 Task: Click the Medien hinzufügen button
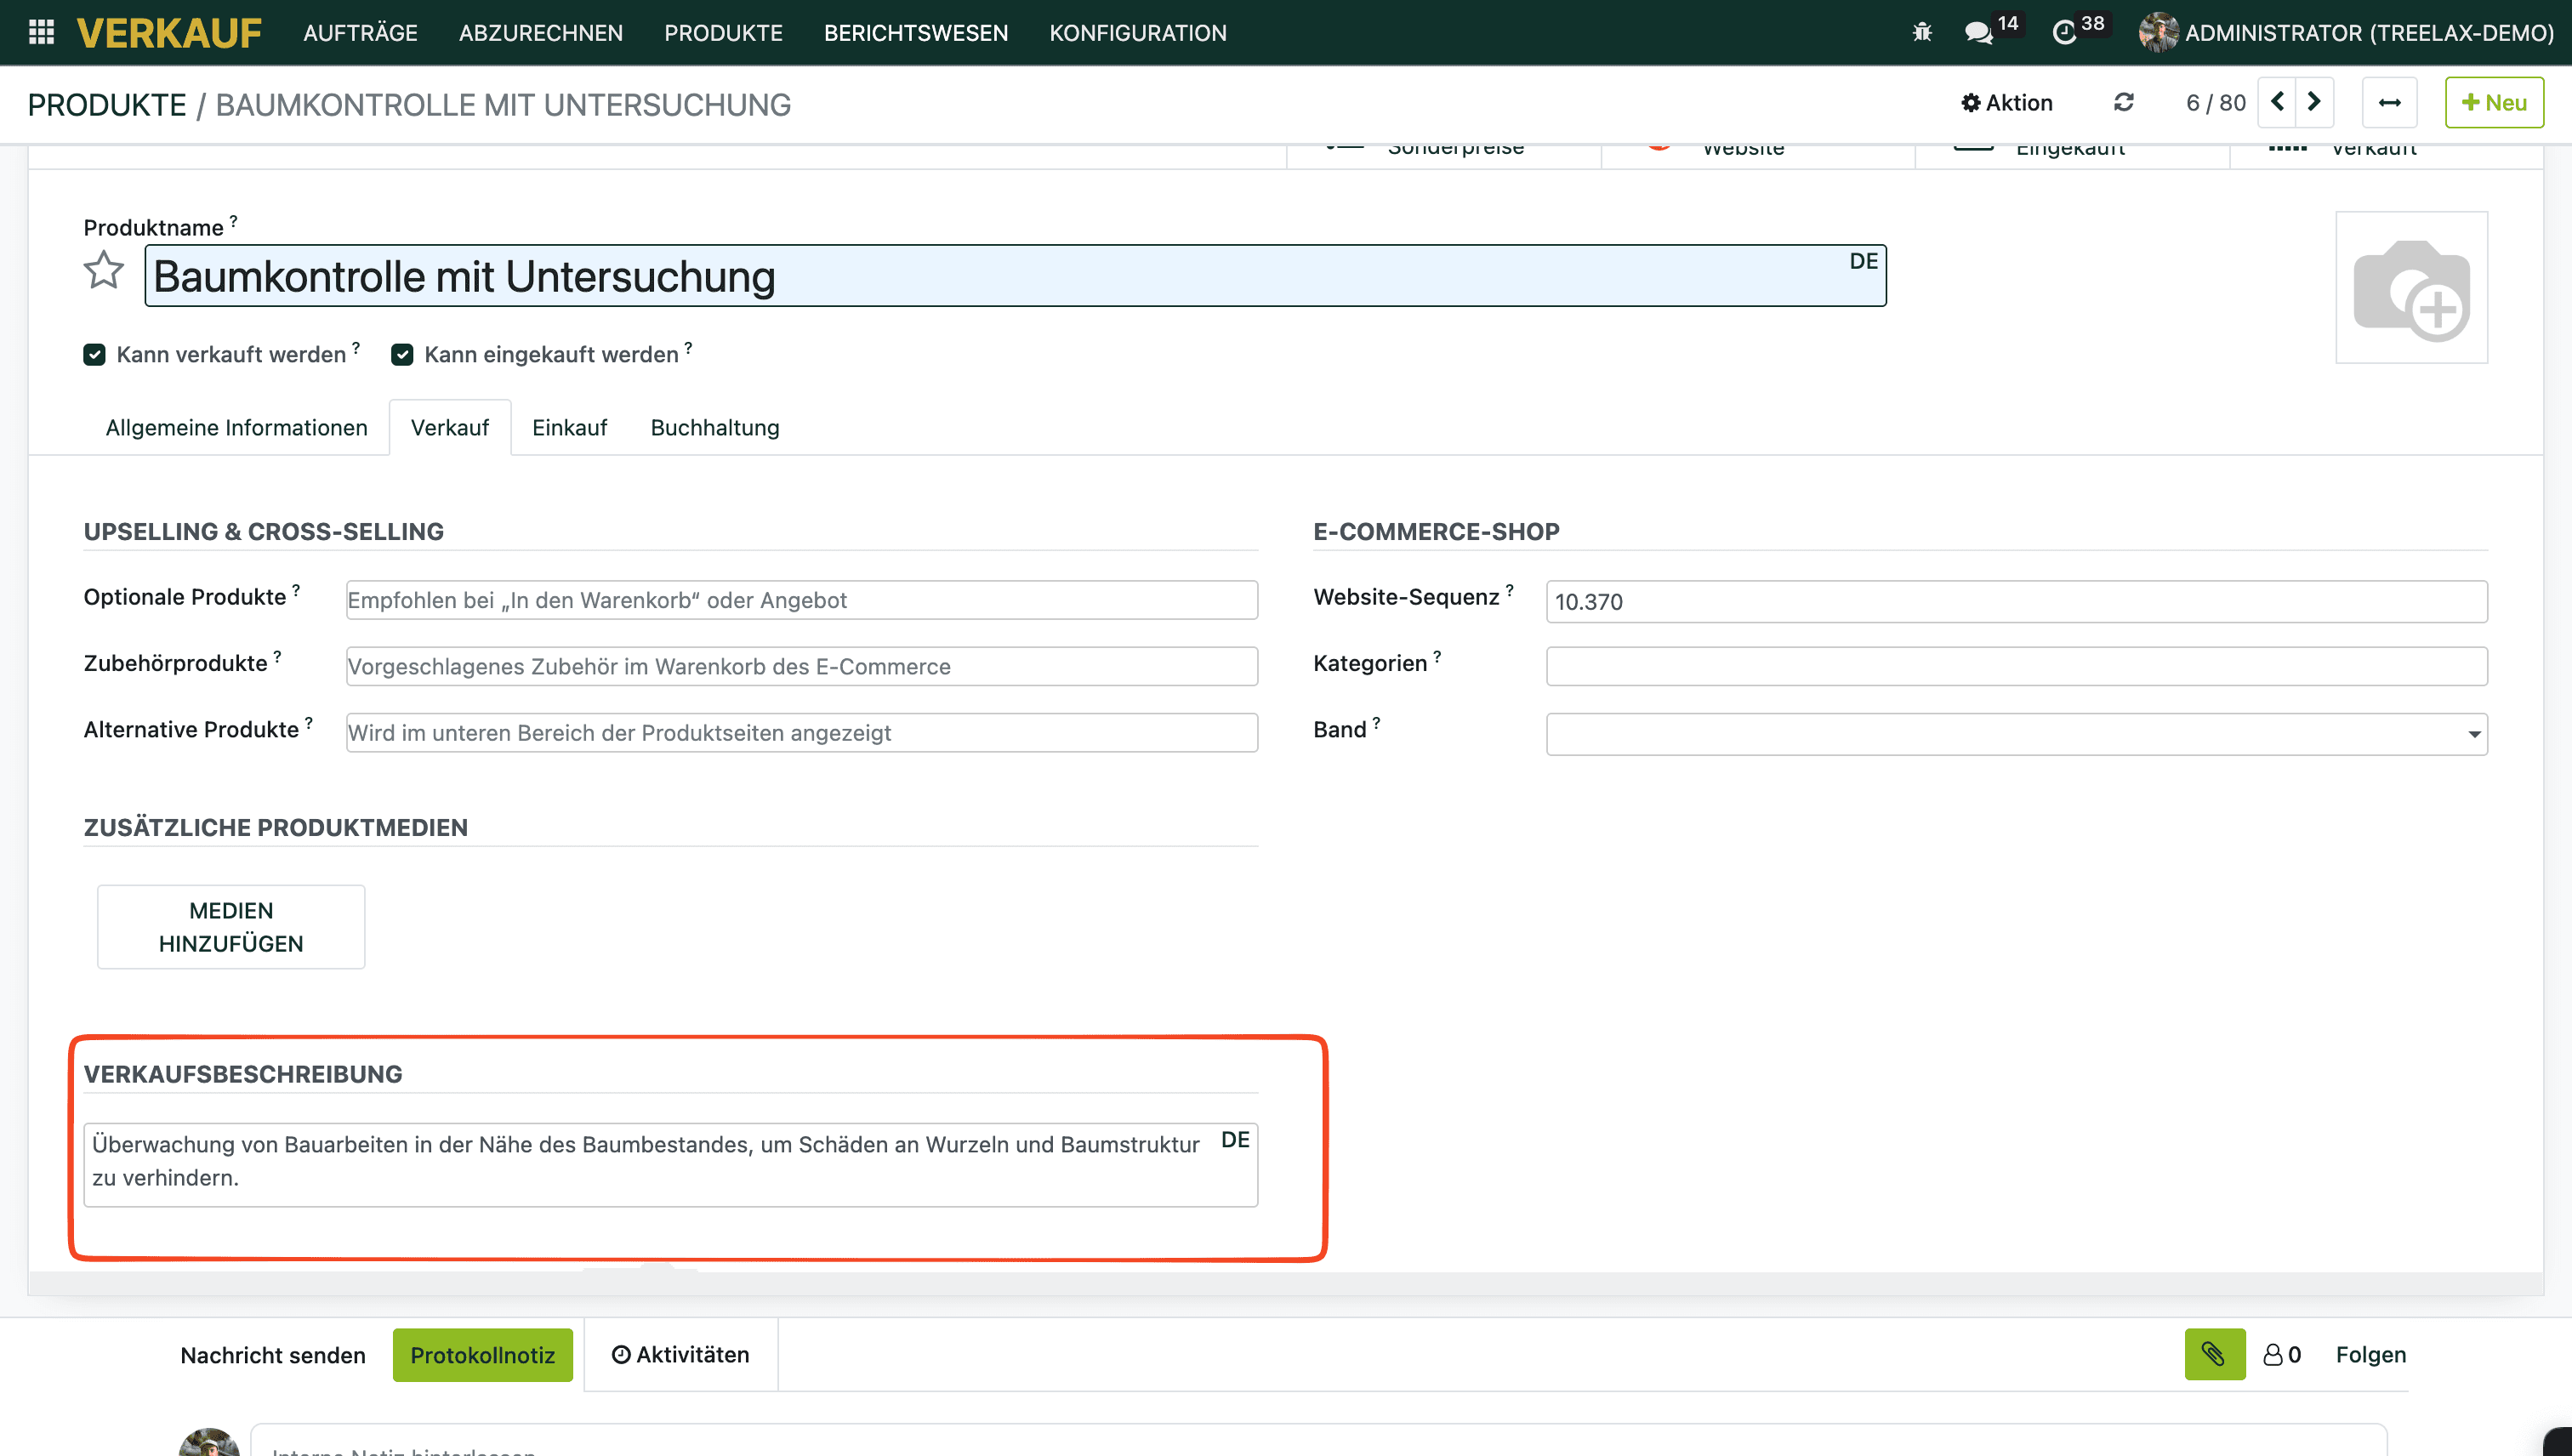(x=231, y=926)
